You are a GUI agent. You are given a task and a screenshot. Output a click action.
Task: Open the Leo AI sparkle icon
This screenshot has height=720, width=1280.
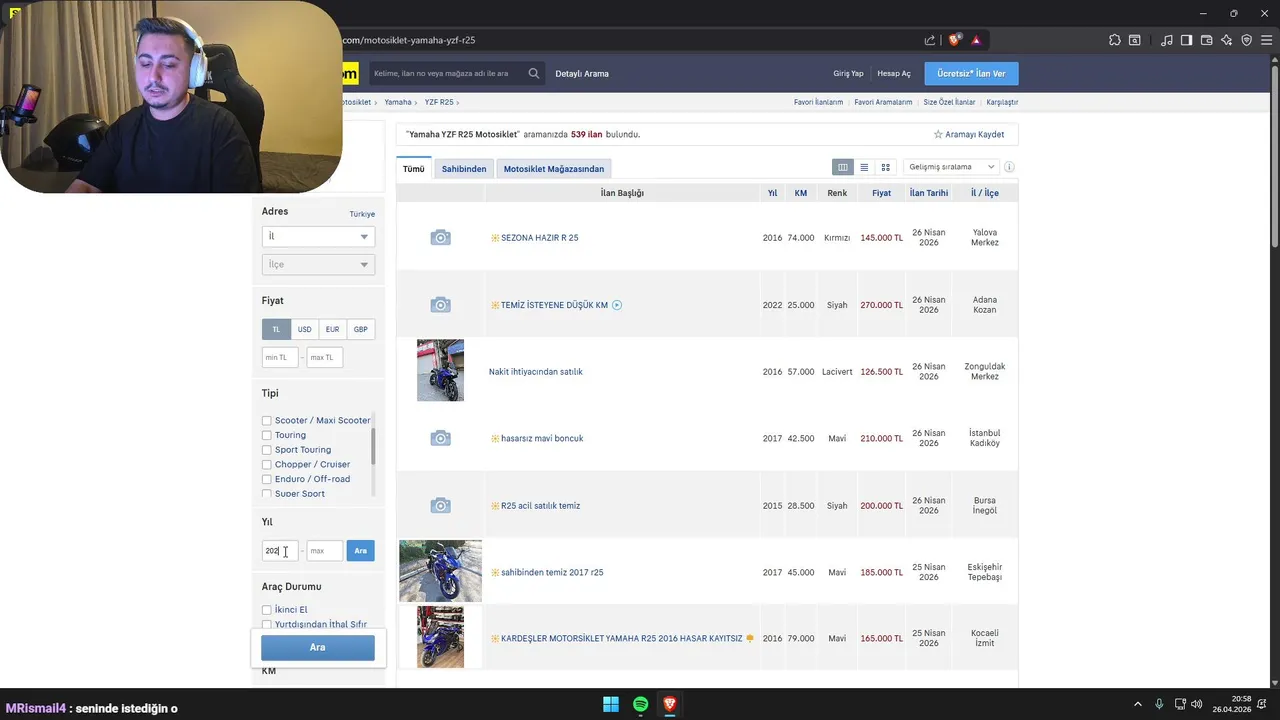[x=1227, y=40]
